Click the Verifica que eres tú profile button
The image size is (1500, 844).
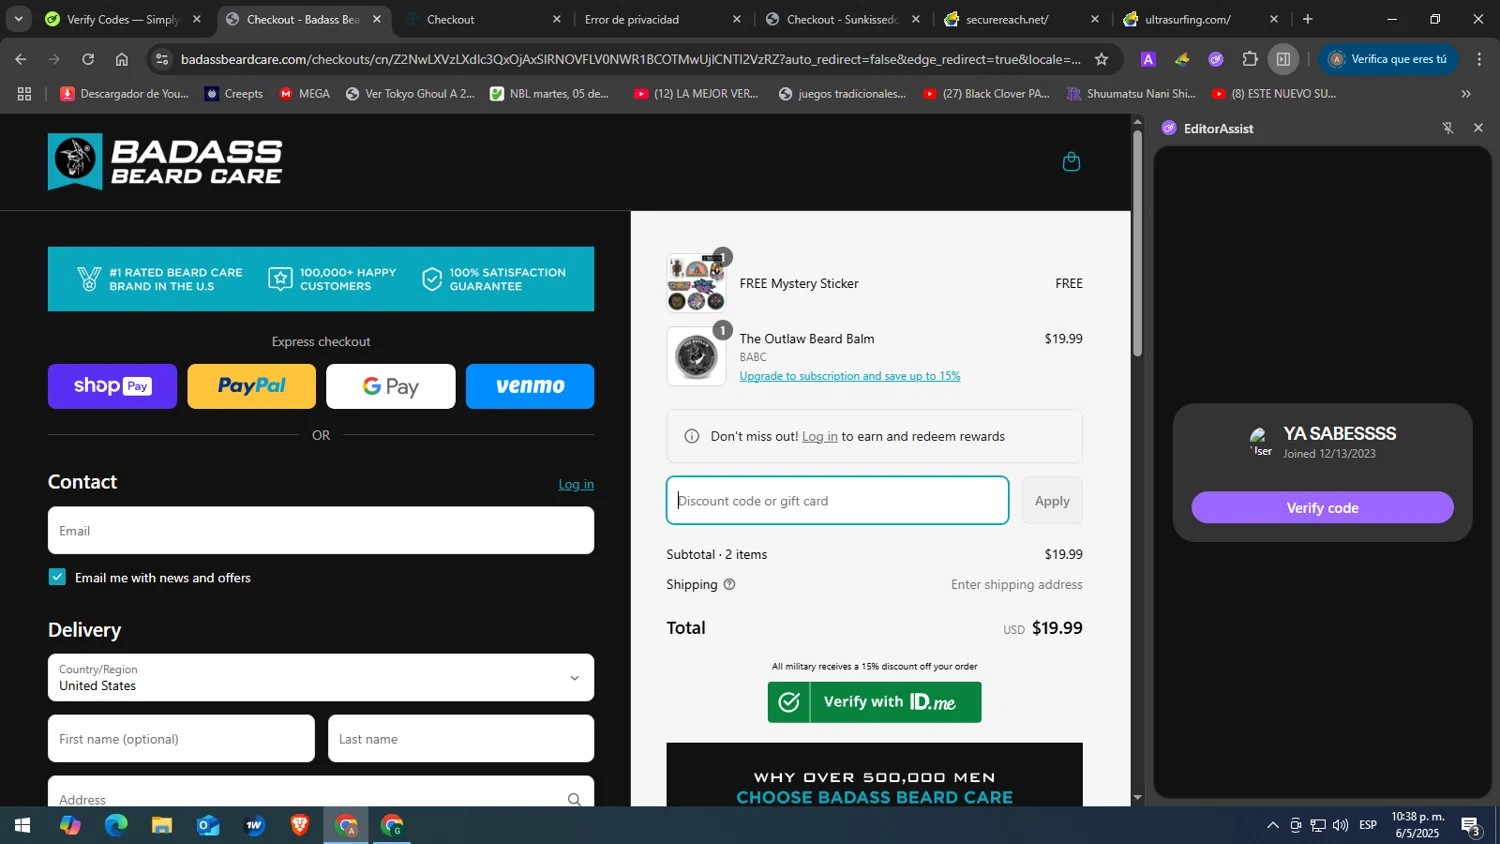(x=1387, y=59)
